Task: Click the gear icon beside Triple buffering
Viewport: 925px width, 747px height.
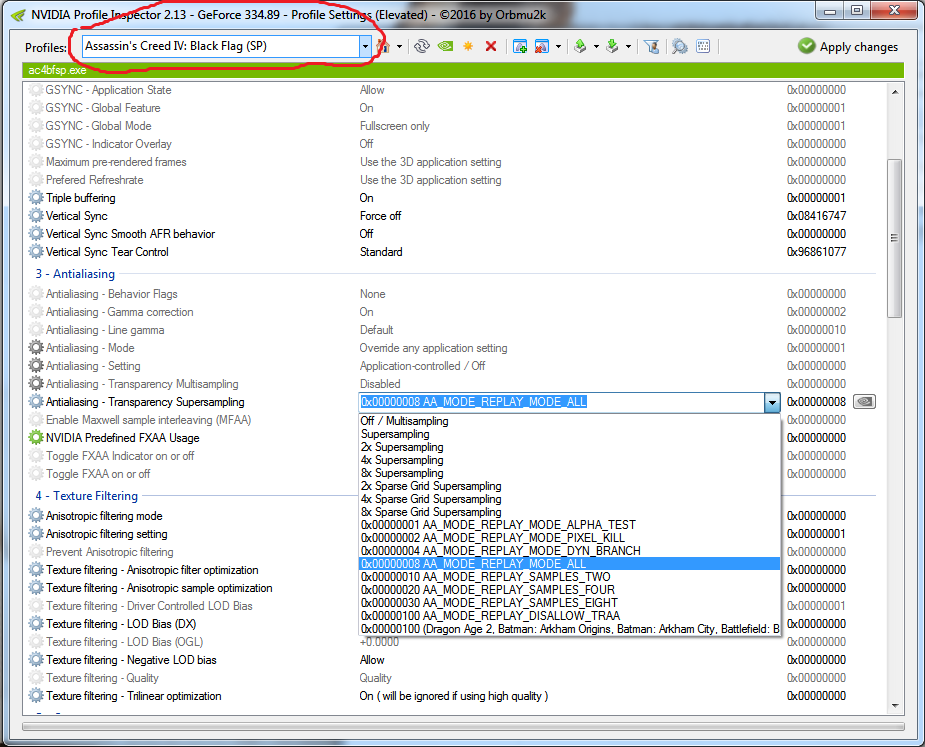Action: pyautogui.click(x=36, y=198)
